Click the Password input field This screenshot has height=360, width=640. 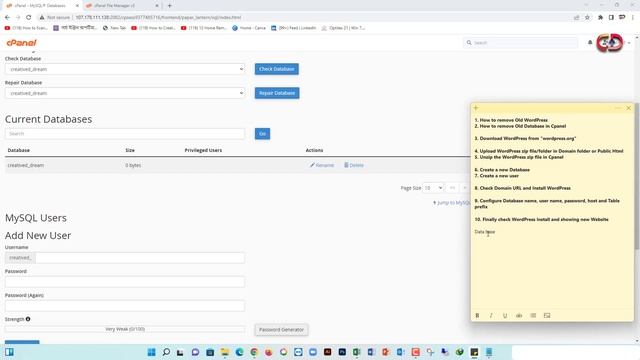coord(125,282)
